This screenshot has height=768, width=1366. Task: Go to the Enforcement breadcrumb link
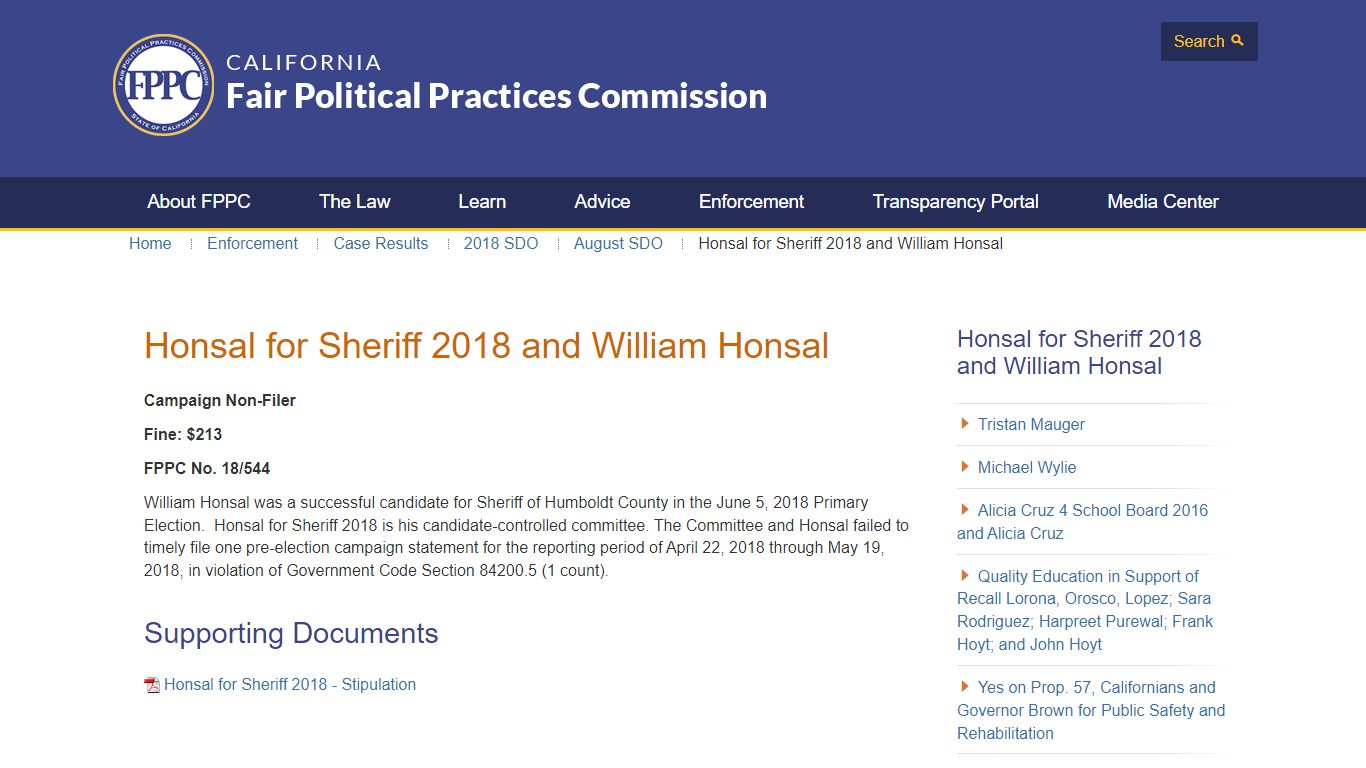(252, 244)
